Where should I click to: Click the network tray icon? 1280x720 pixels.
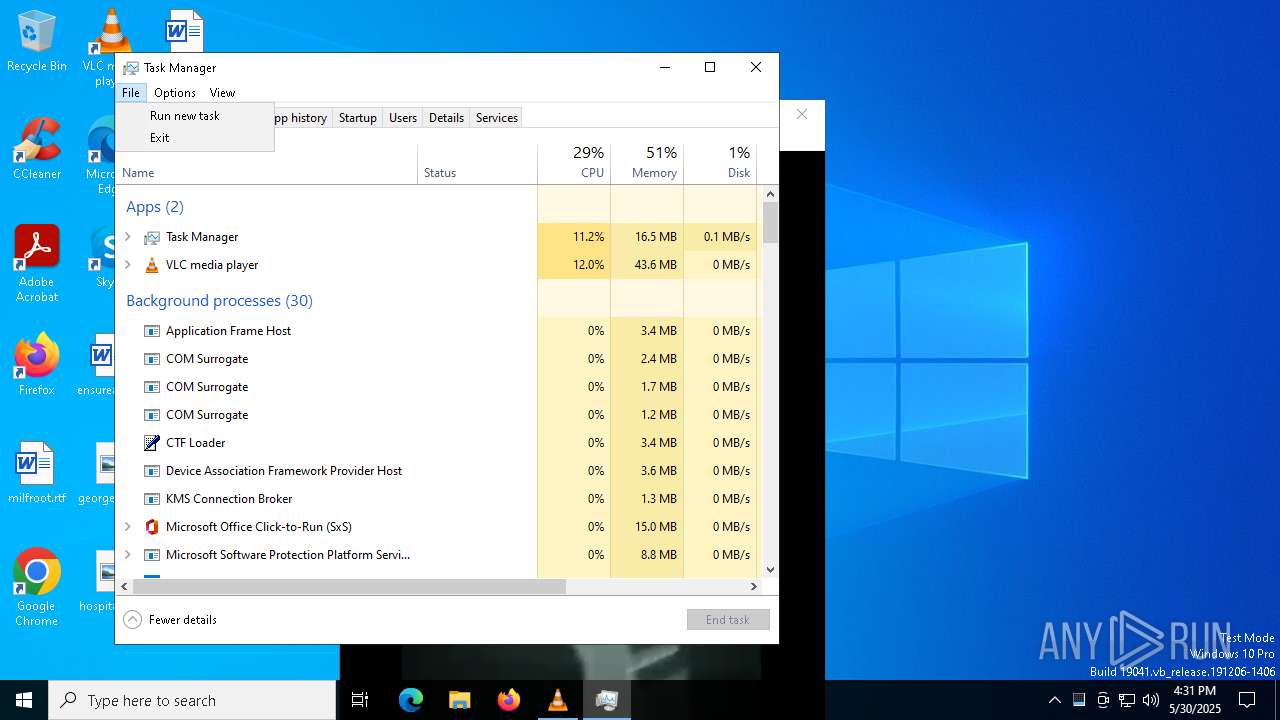pyautogui.click(x=1127, y=700)
